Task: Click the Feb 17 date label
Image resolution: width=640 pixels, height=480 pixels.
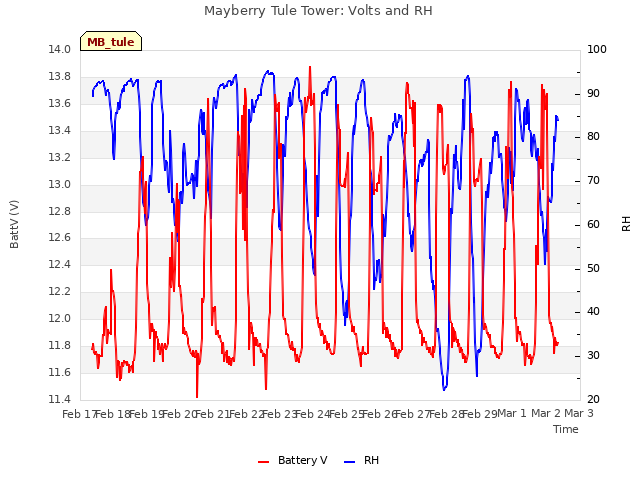Action: 78,414
